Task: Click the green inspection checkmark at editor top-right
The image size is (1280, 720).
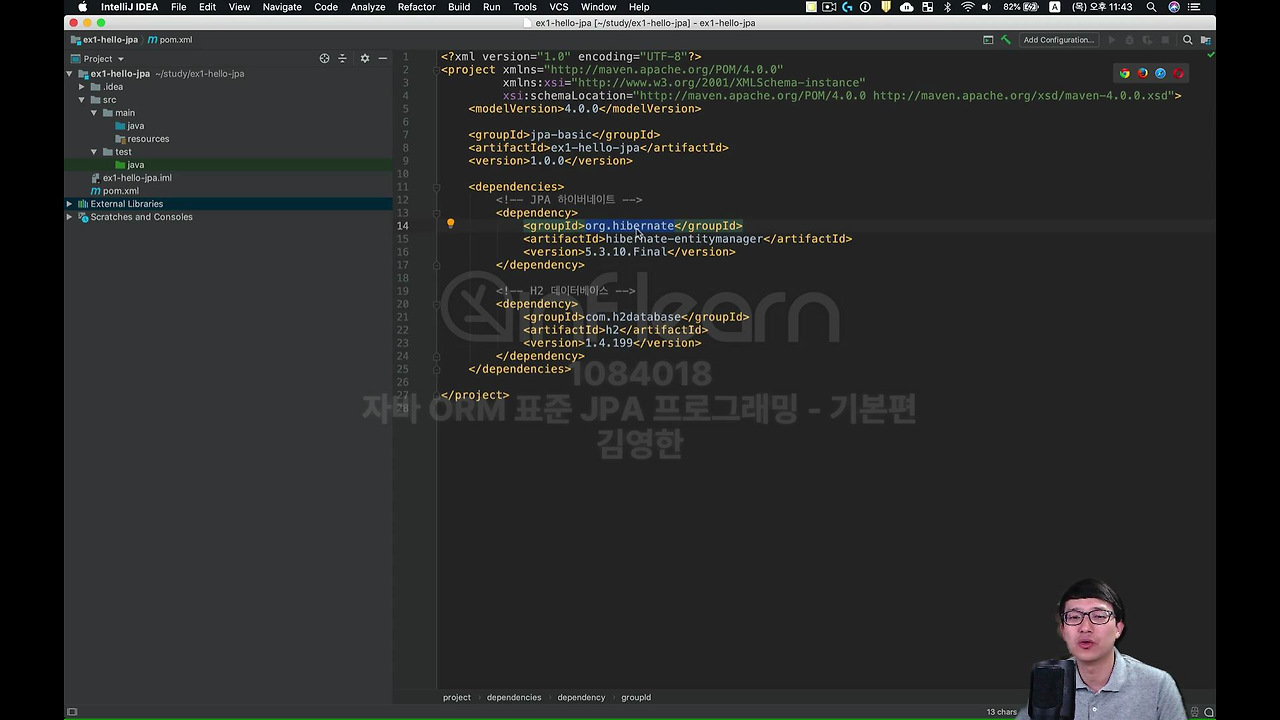Action: point(1210,56)
